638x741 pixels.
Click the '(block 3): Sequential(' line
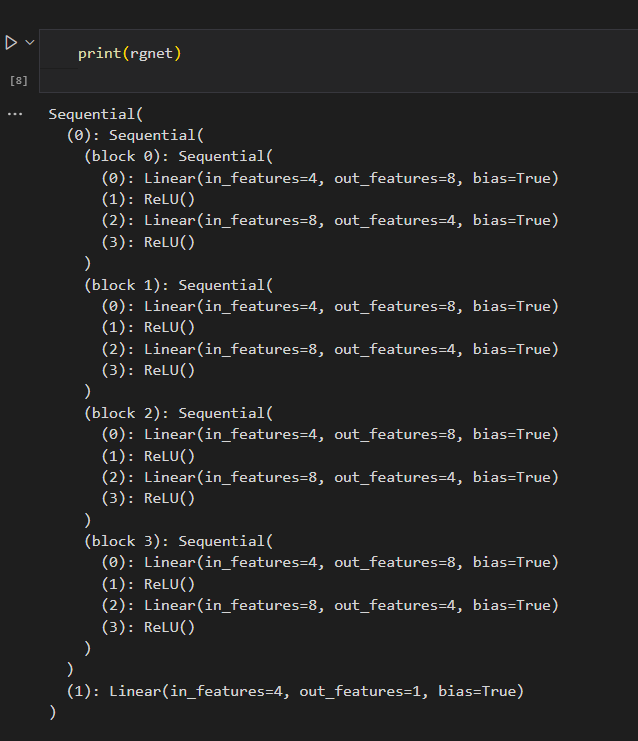point(179,542)
